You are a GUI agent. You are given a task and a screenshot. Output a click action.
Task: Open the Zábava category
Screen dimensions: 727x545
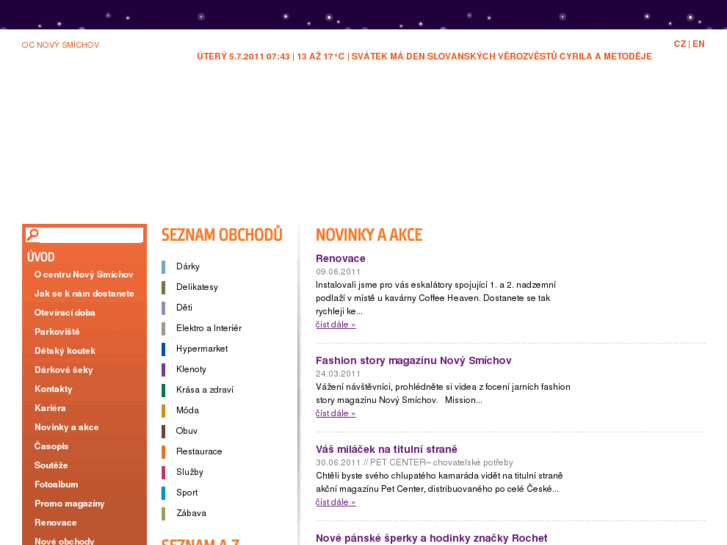(x=191, y=513)
